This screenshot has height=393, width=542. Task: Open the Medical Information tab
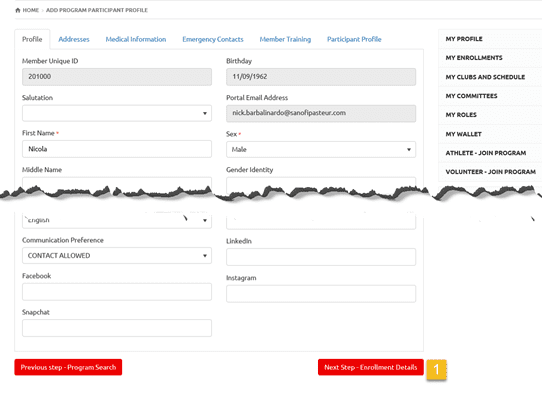click(136, 39)
